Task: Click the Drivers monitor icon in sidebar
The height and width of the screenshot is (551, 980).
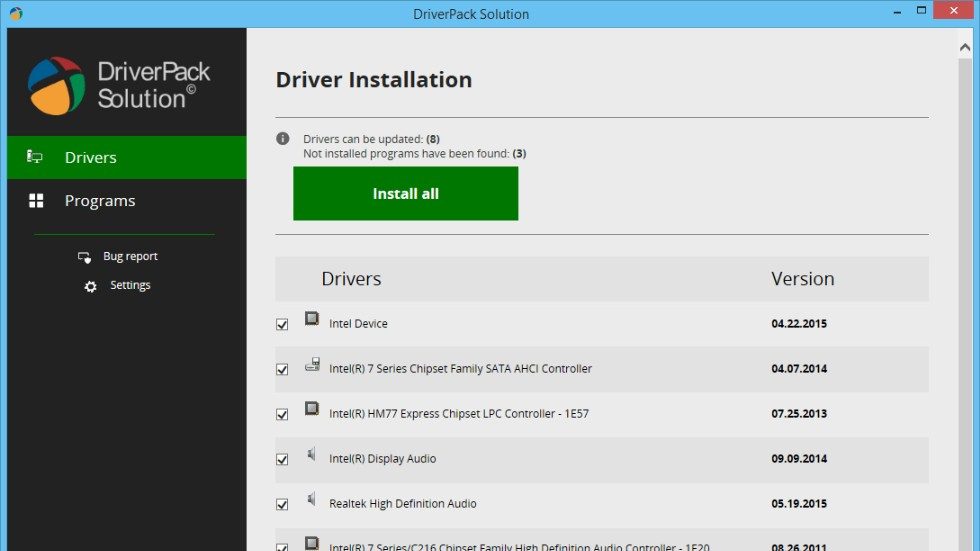Action: [x=35, y=157]
